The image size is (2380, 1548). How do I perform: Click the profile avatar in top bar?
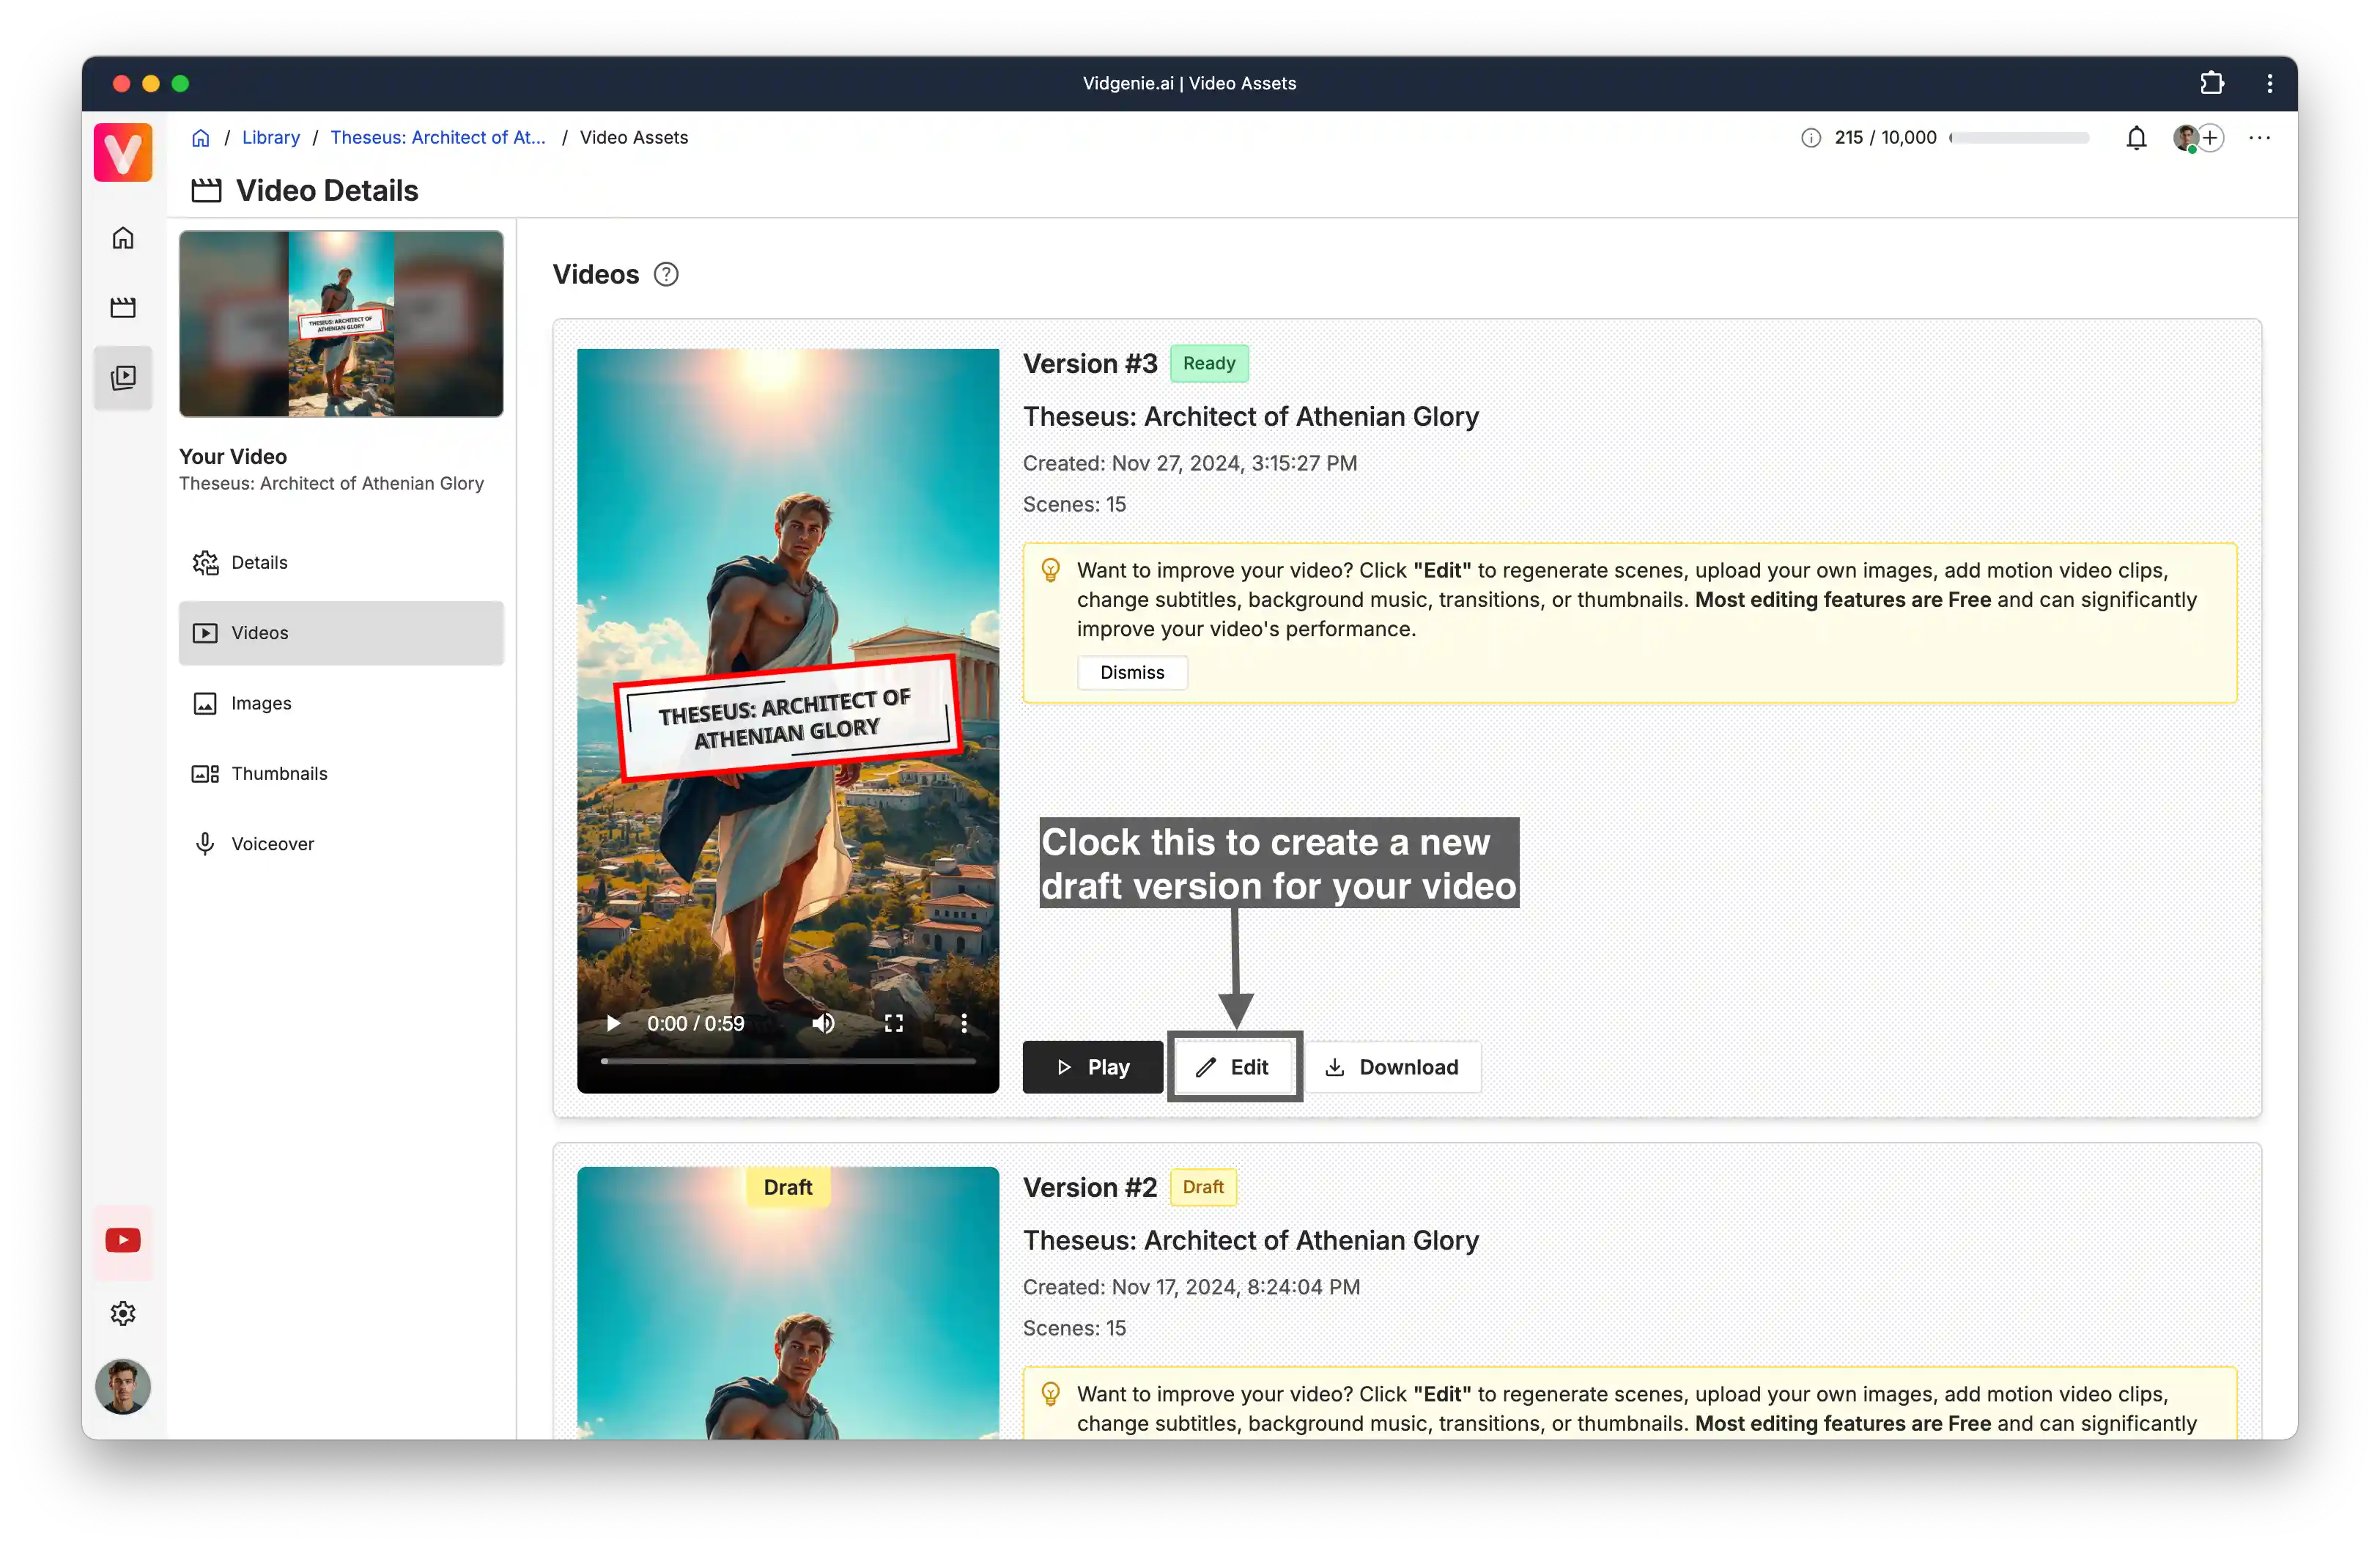point(2185,137)
